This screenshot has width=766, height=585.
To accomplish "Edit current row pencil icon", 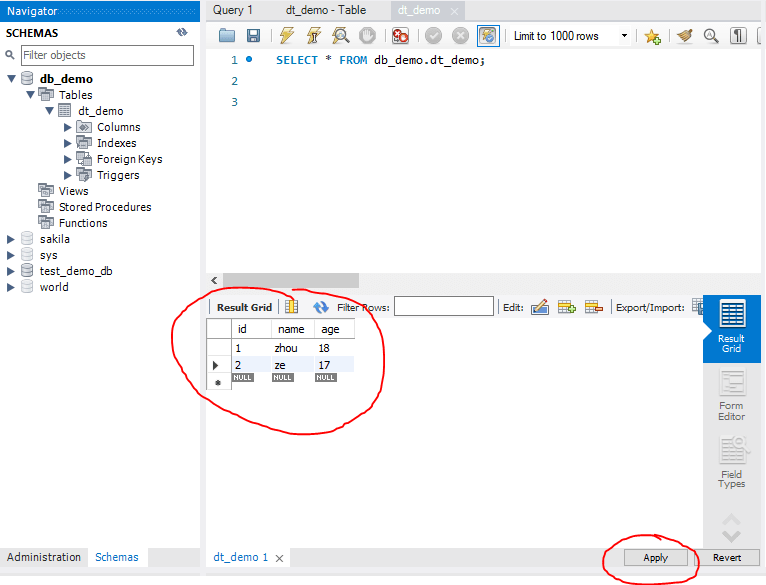I will tap(540, 307).
